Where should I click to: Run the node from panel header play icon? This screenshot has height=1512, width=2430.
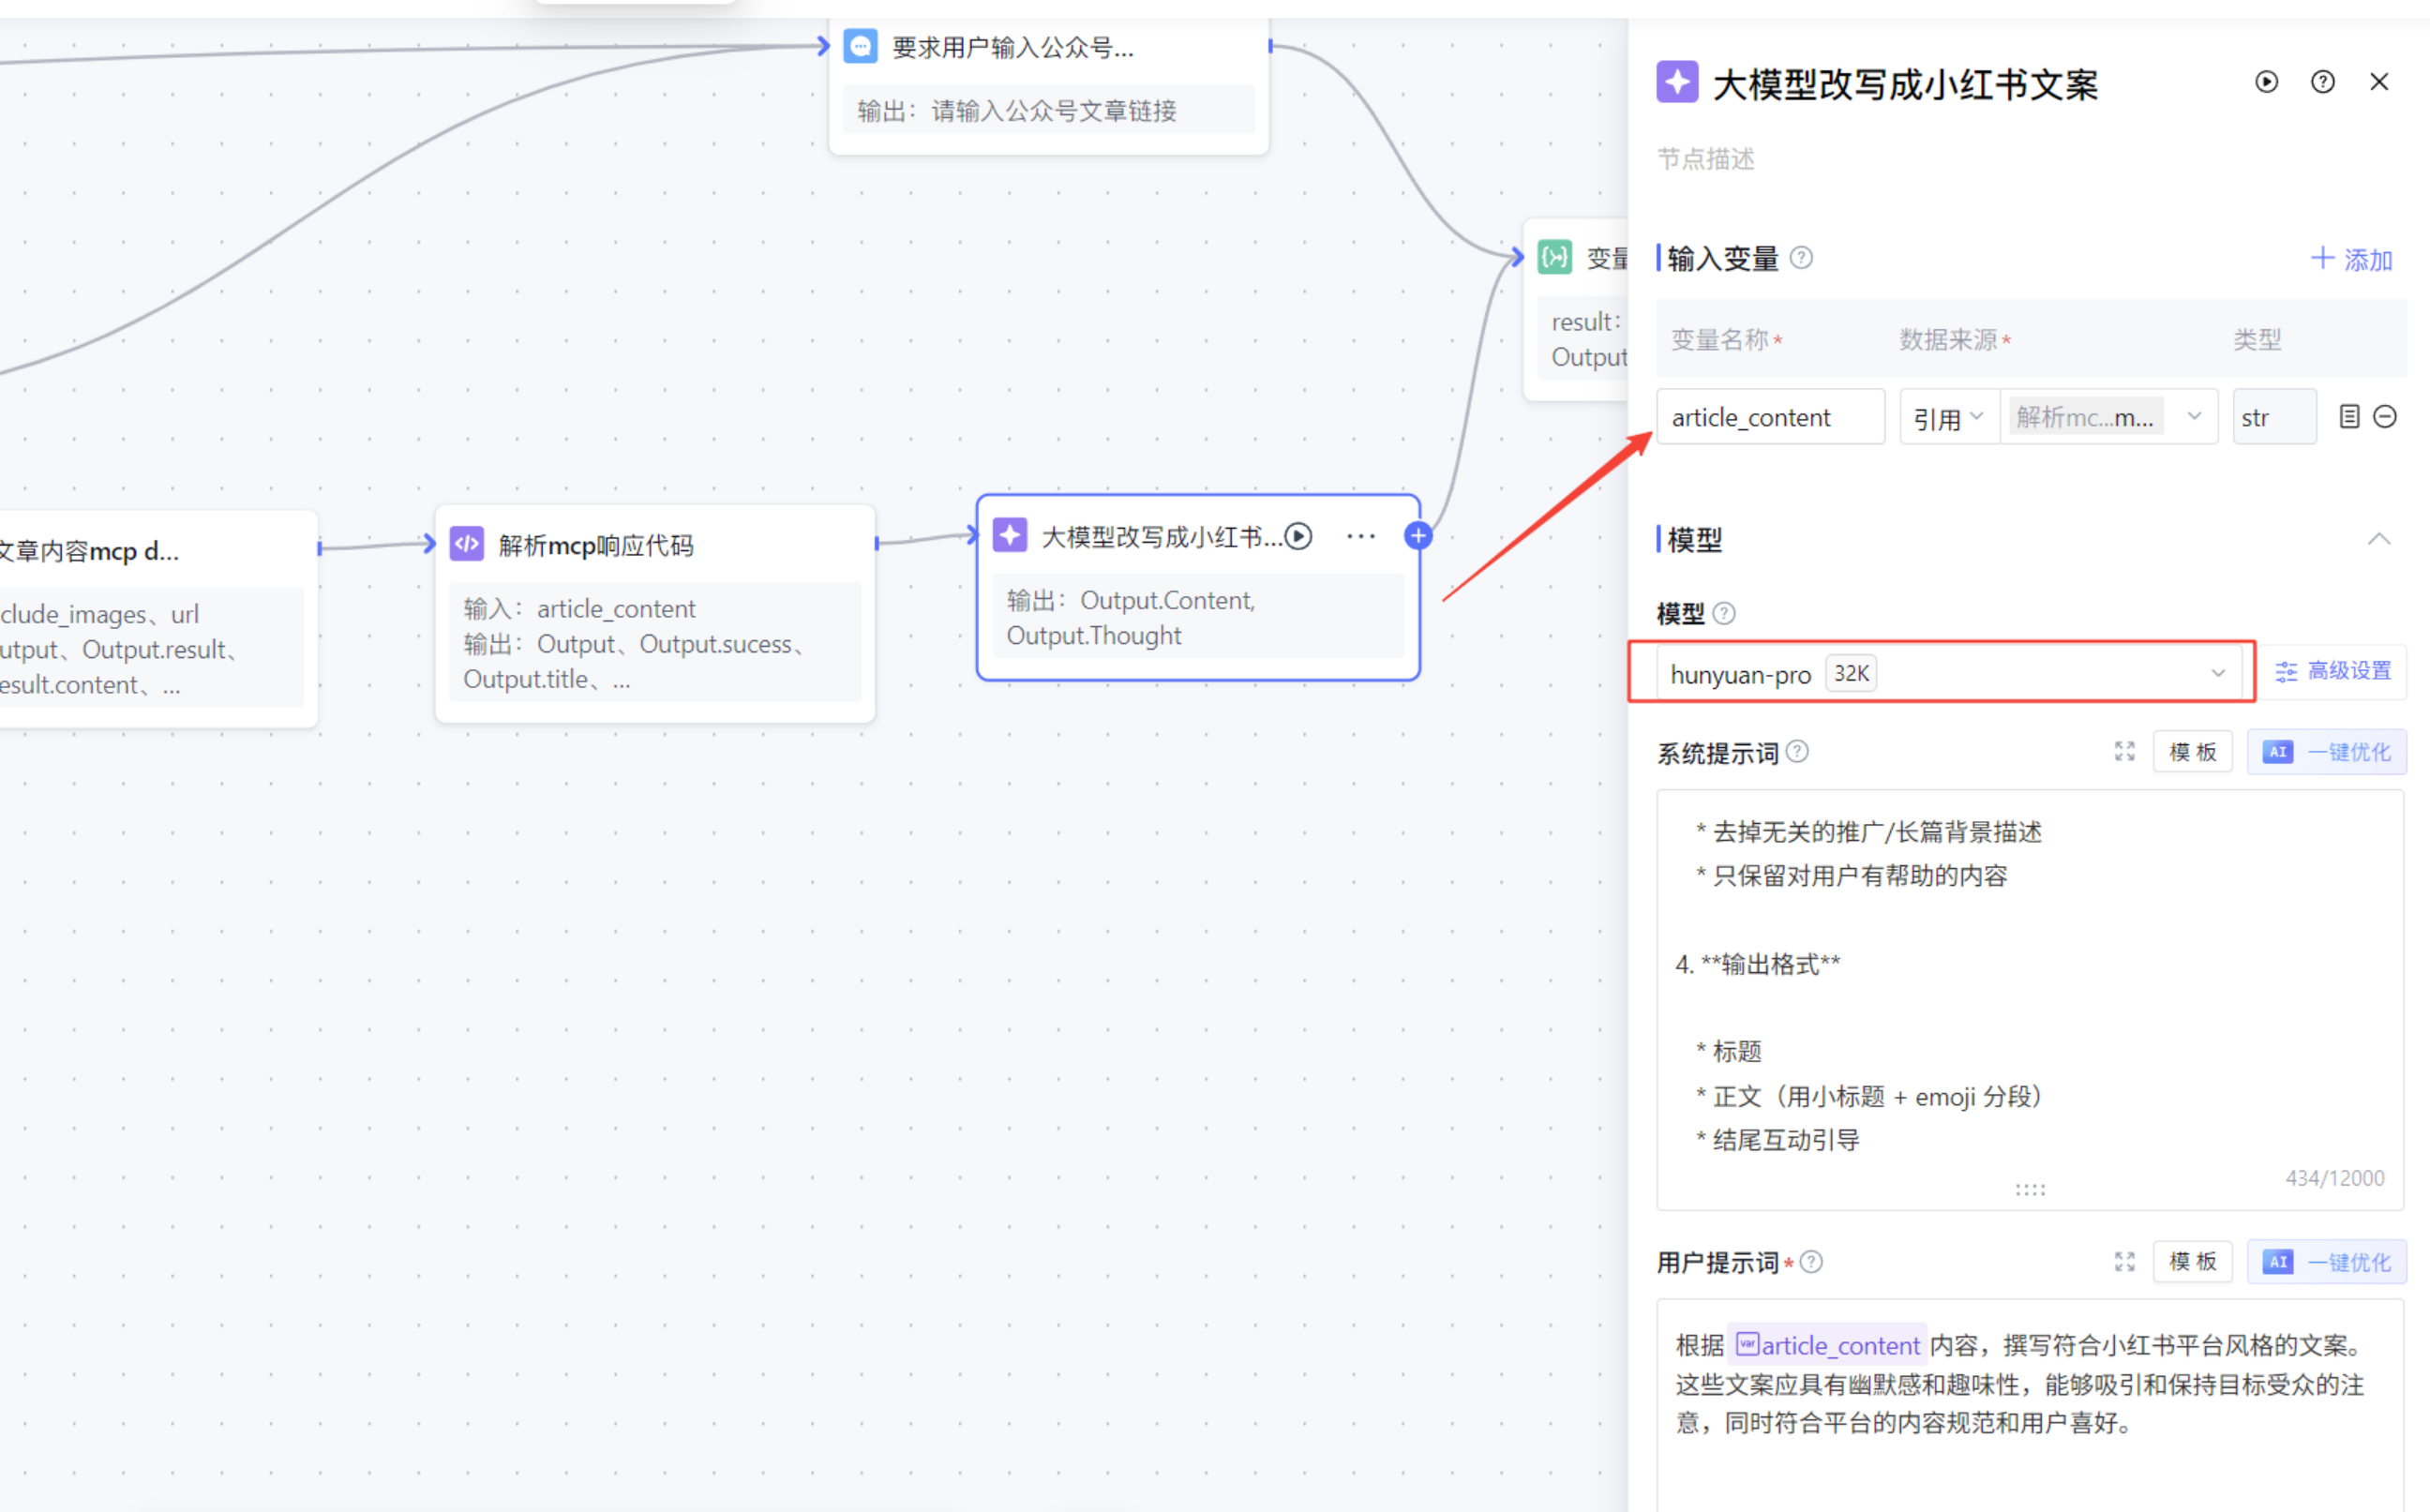tap(2266, 82)
